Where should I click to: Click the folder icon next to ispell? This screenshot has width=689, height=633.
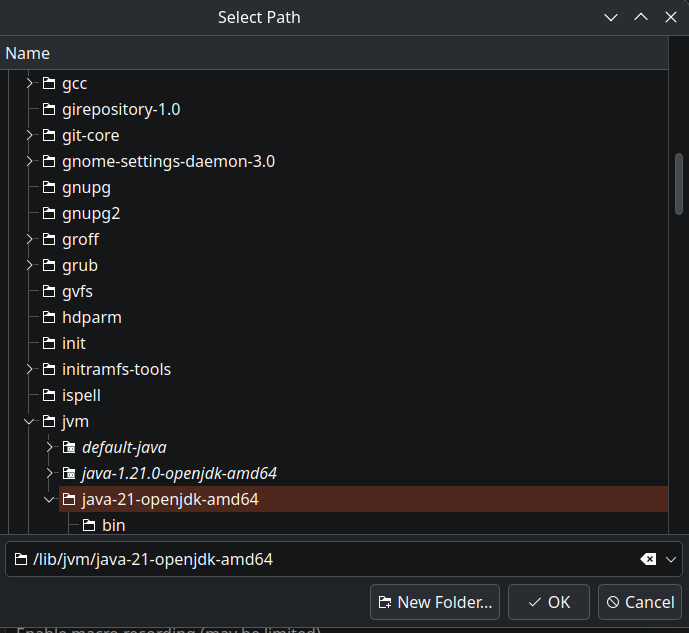[x=49, y=395]
